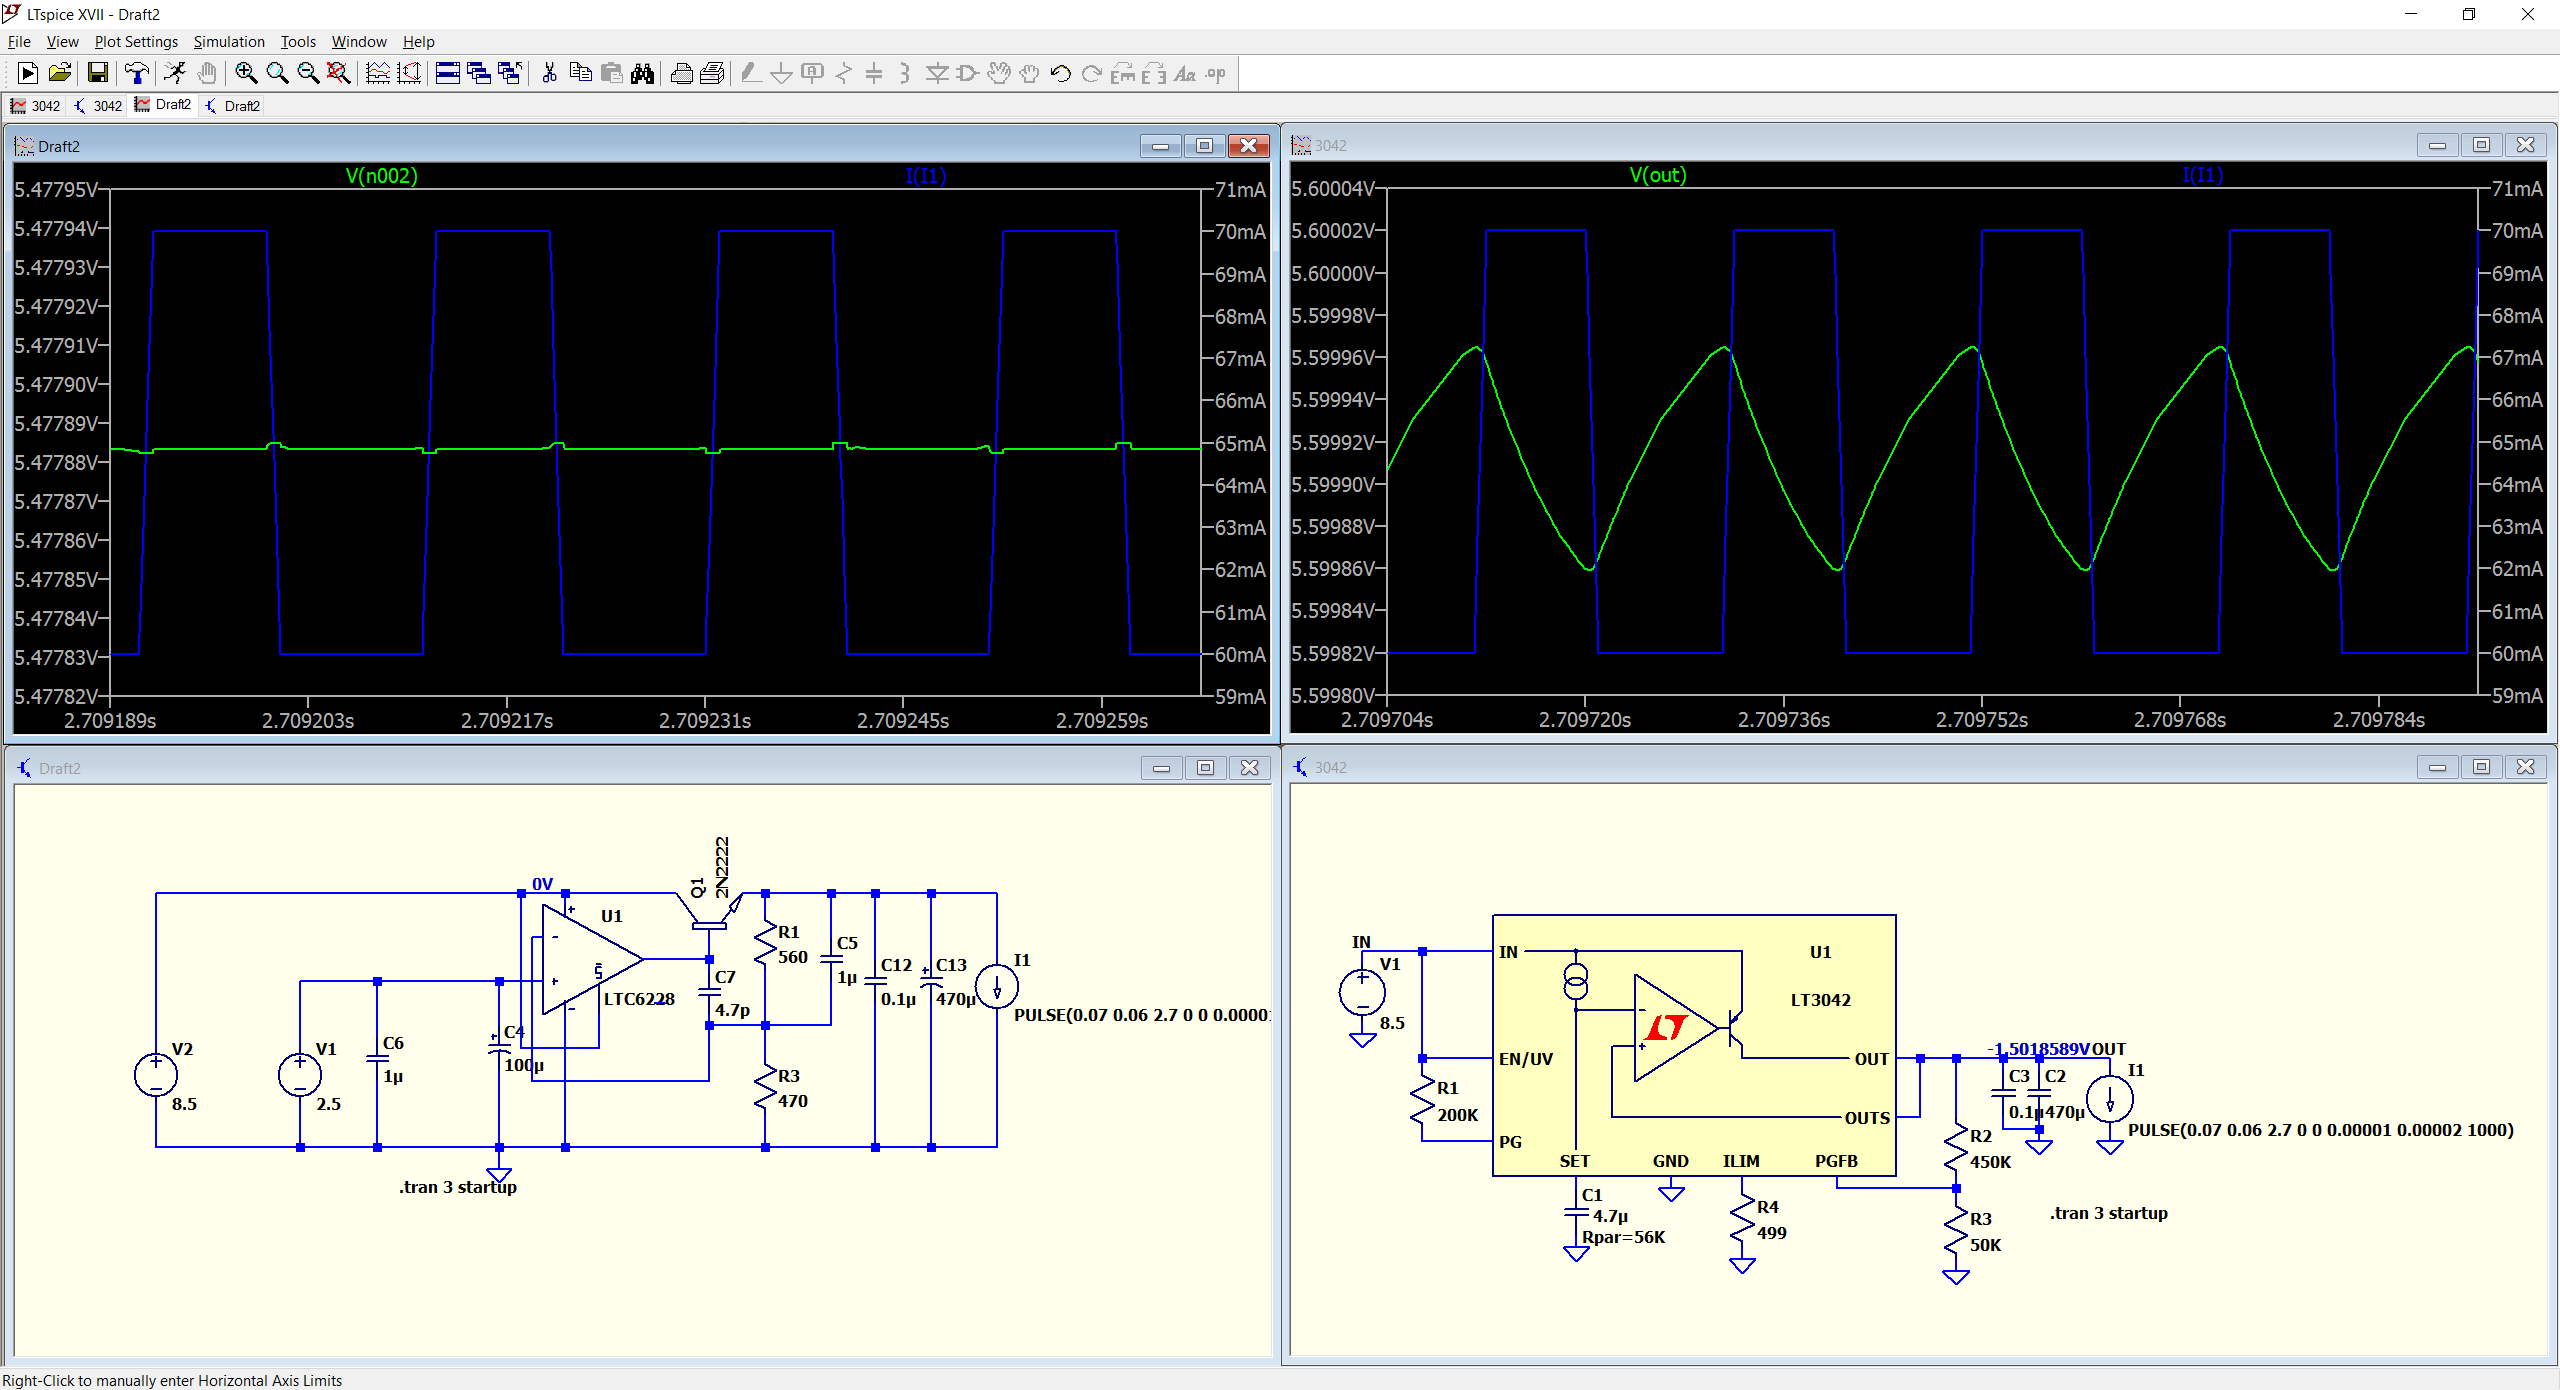Open the Plot Settings menu

[136, 41]
